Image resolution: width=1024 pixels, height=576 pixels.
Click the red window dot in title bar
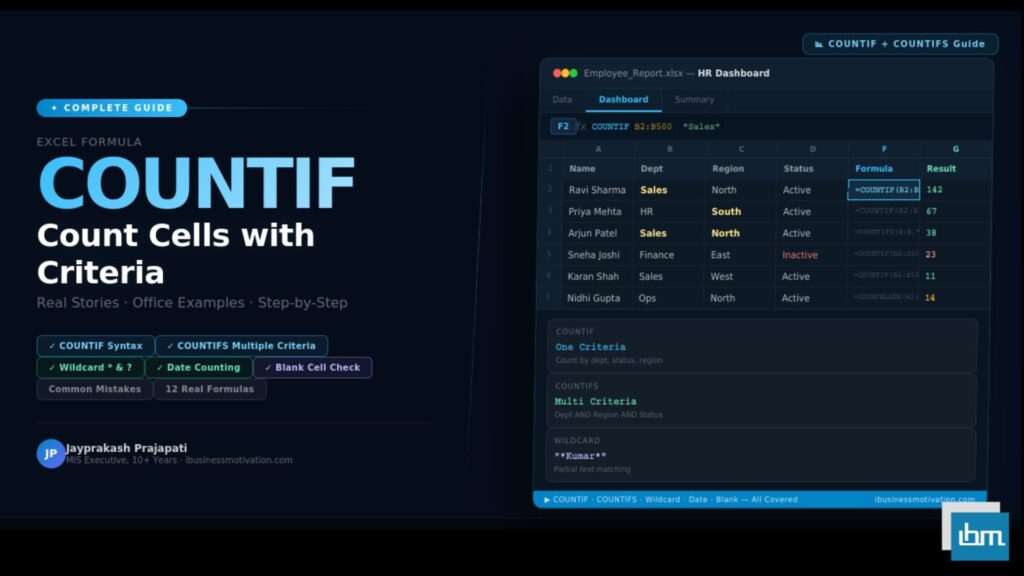coord(558,73)
